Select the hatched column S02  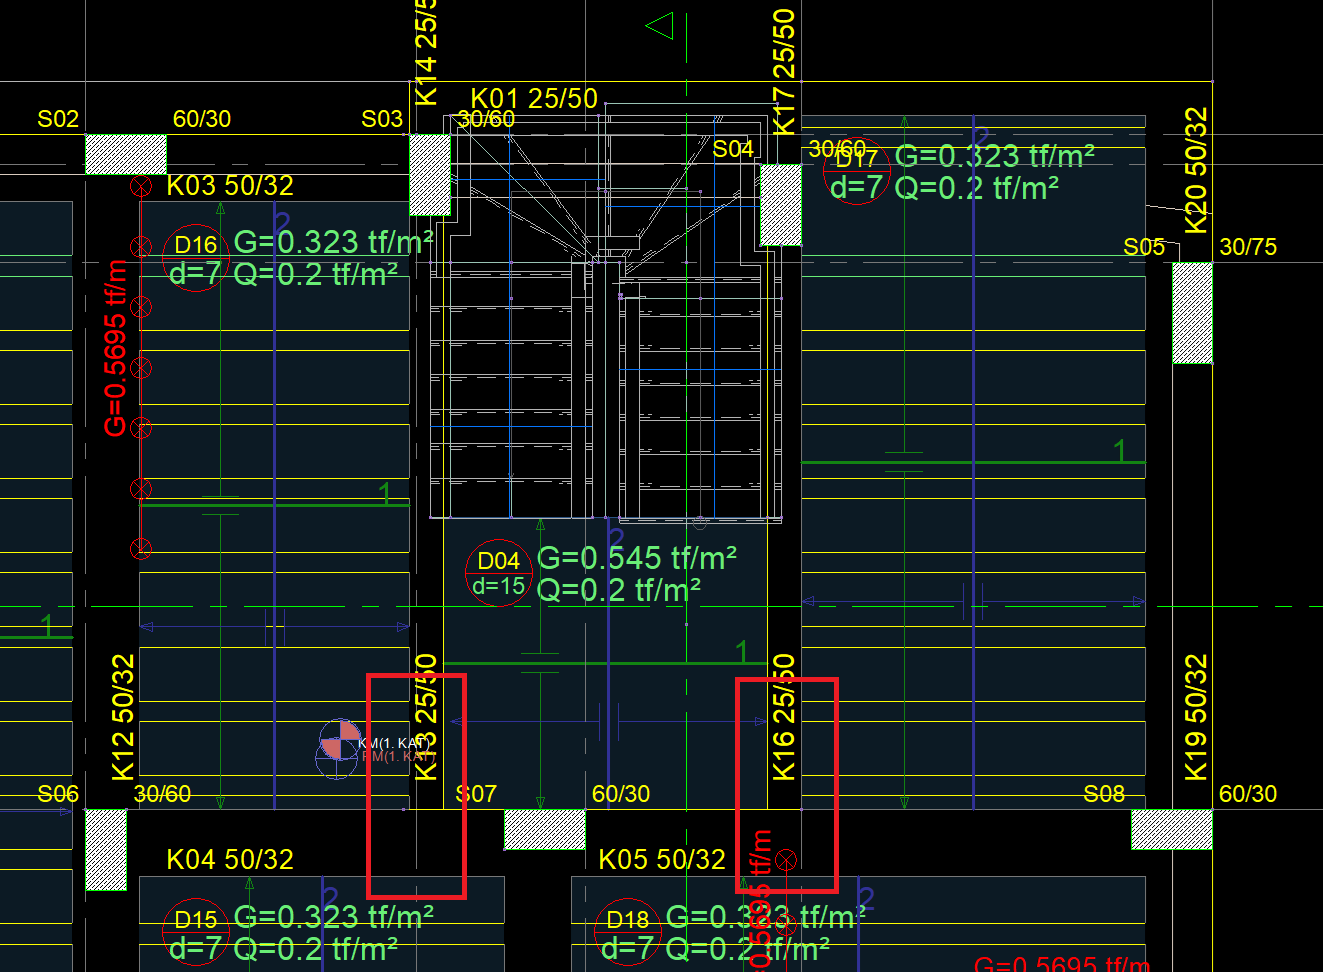tap(126, 154)
